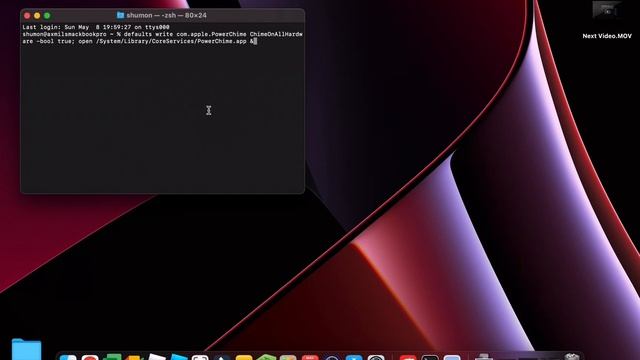Close the Terminal window with the red button
Viewport: 640px width, 360px height.
27,16
